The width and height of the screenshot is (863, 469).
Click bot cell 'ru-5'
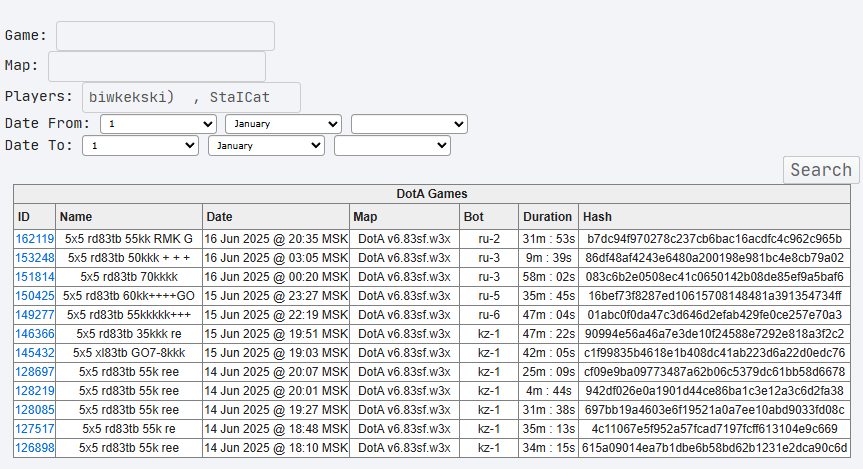pos(489,296)
